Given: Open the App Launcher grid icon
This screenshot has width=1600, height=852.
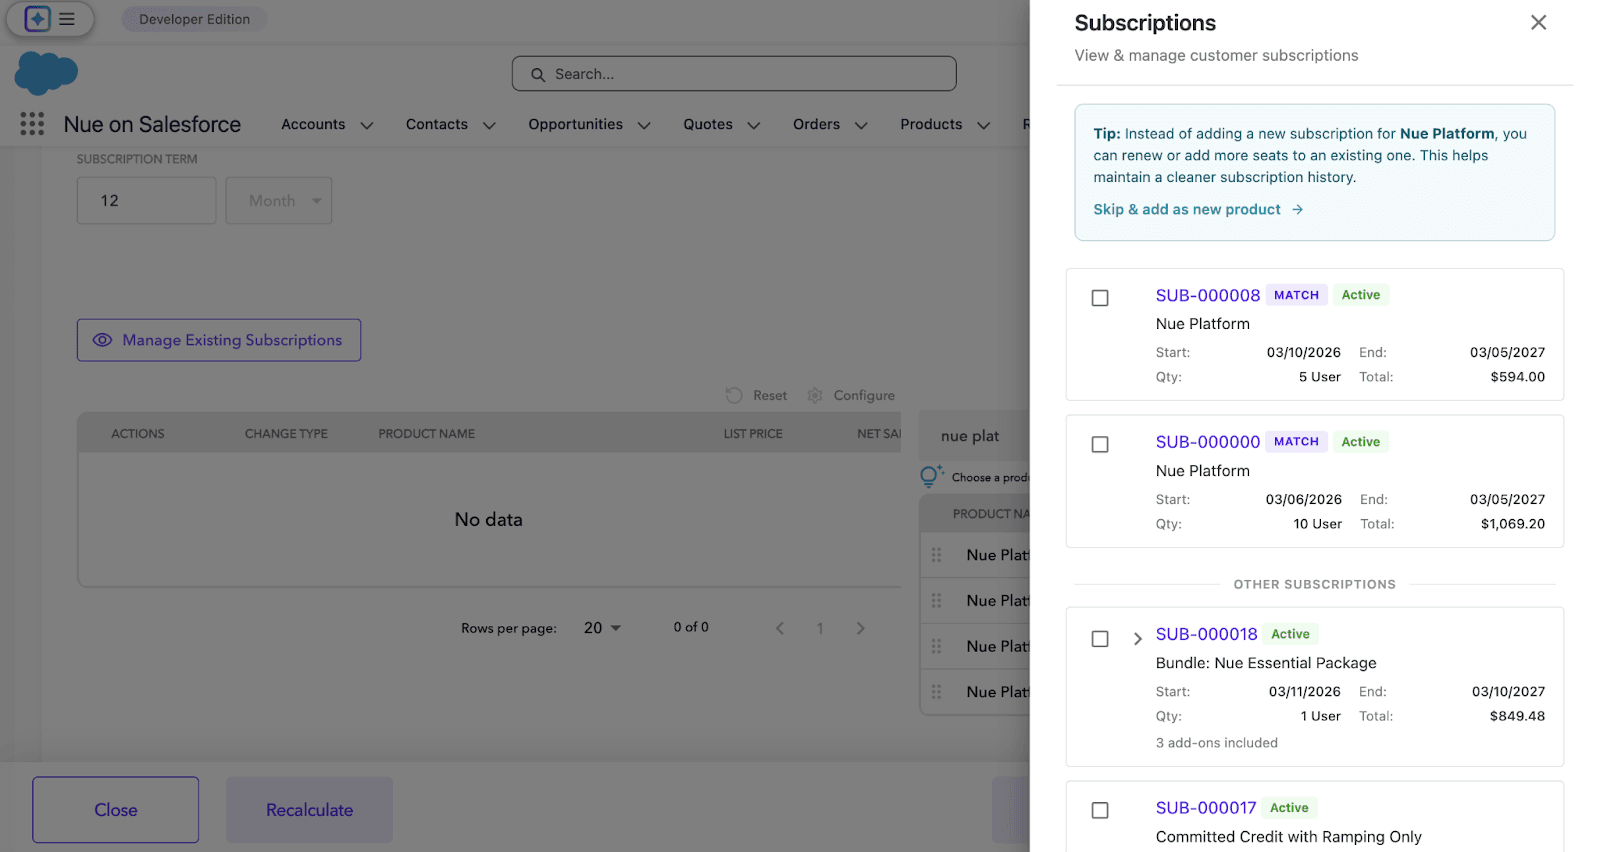Looking at the screenshot, I should (32, 124).
